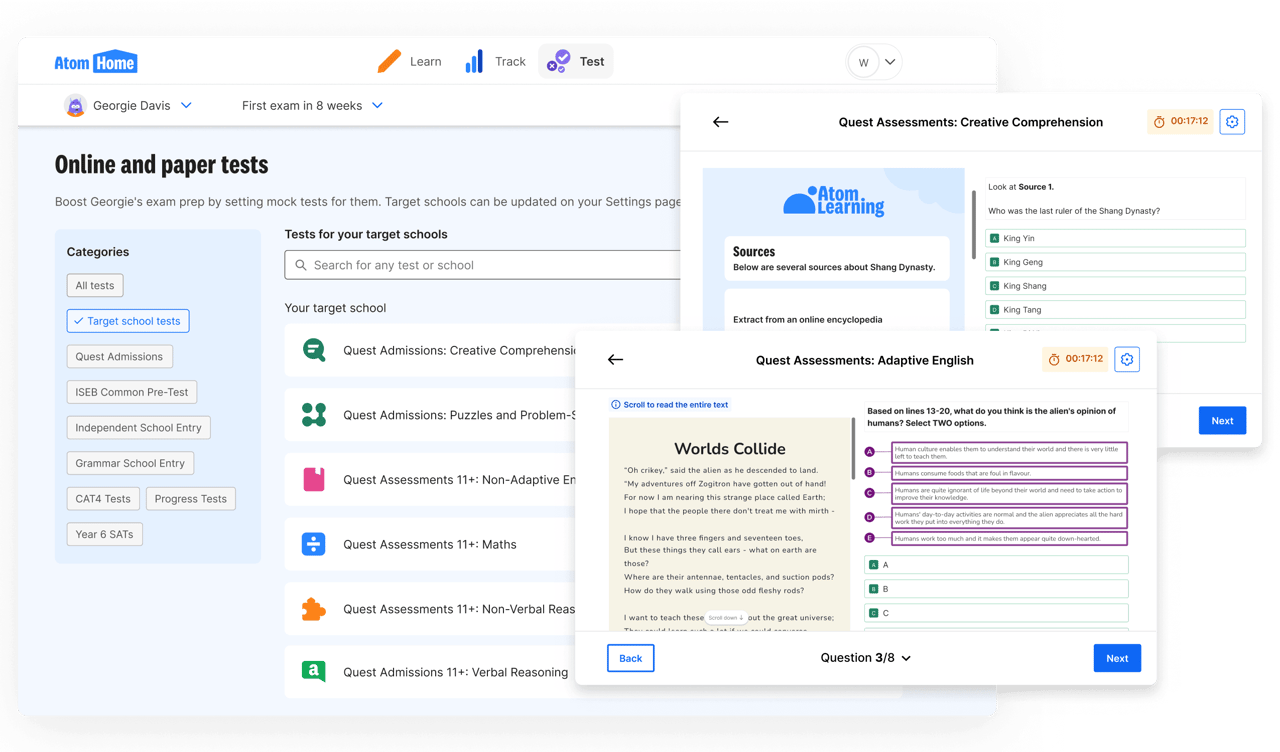The width and height of the screenshot is (1280, 752).
Task: Open the Track tab
Action: point(495,62)
